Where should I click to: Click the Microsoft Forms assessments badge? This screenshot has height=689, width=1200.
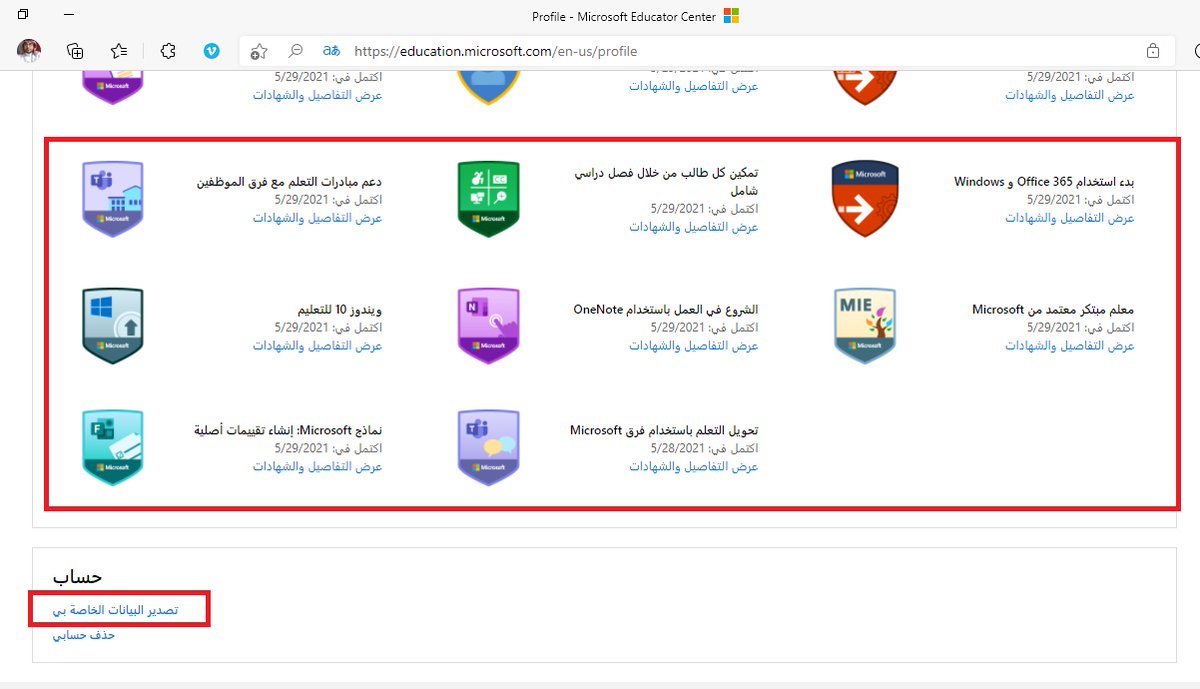pyautogui.click(x=112, y=447)
